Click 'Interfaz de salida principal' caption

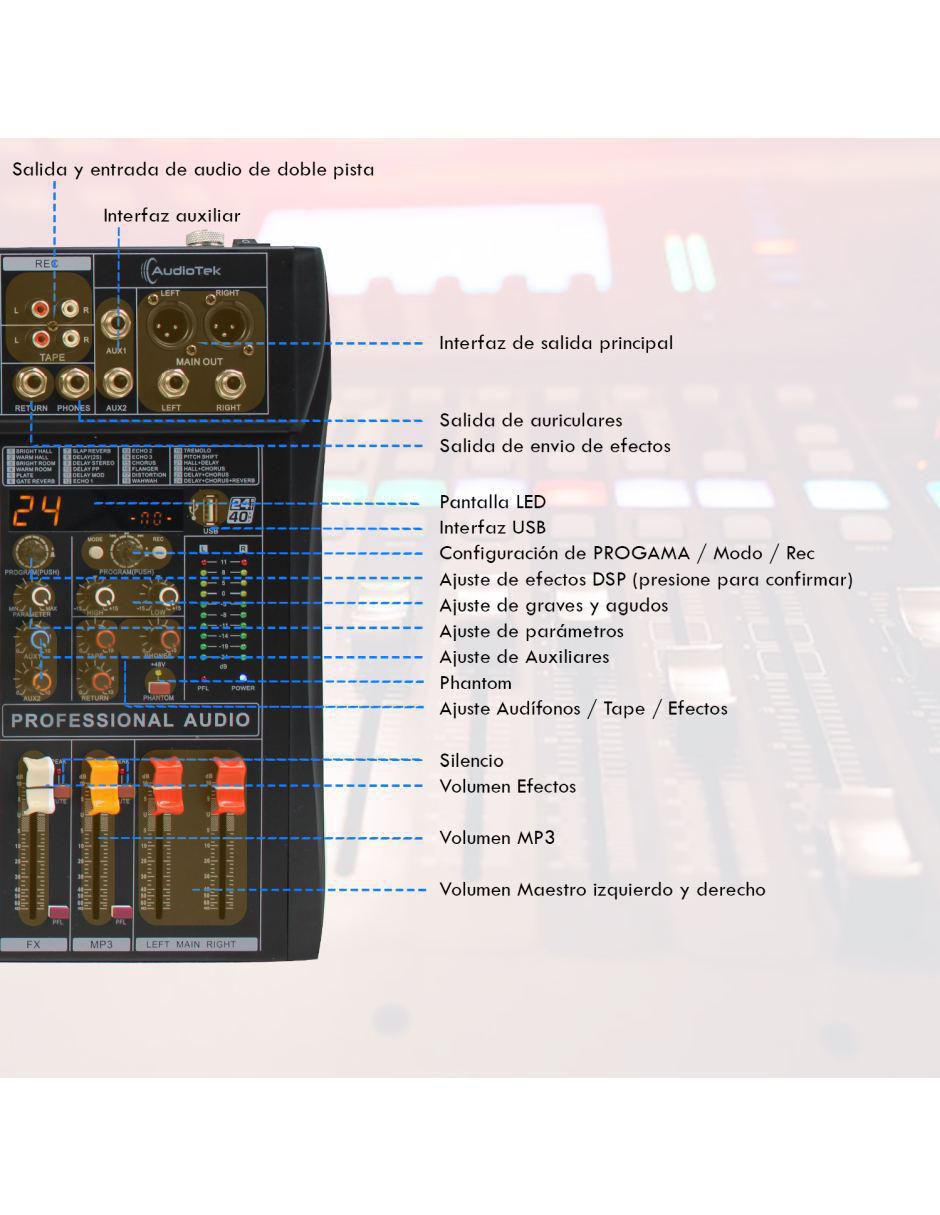coord(556,343)
